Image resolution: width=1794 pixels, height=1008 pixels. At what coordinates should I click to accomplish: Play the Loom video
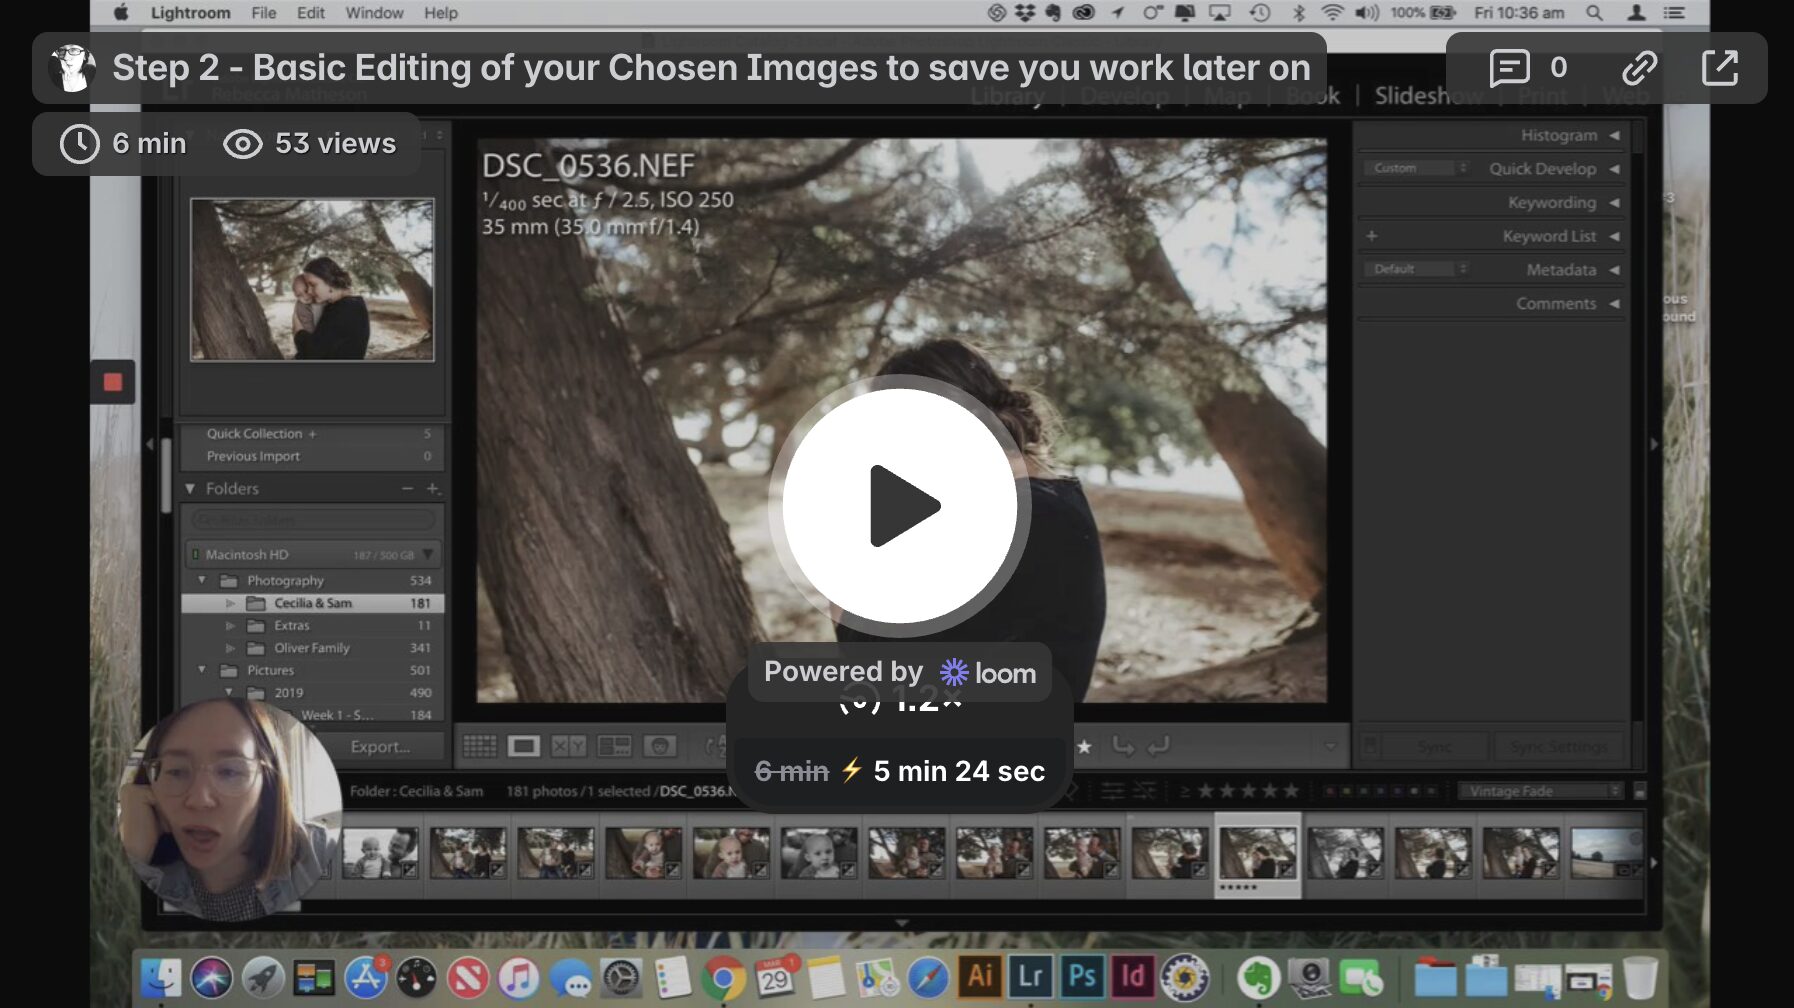point(899,506)
